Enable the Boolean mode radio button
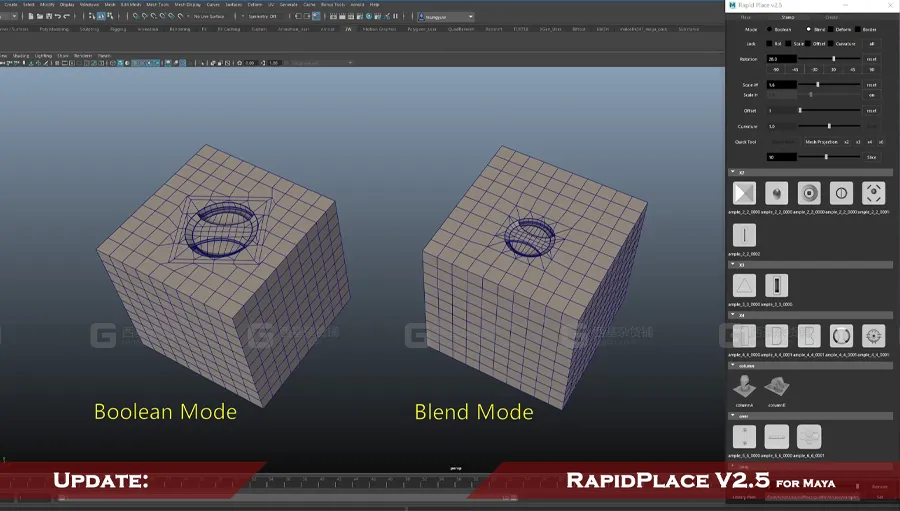The width and height of the screenshot is (900, 511). point(769,29)
